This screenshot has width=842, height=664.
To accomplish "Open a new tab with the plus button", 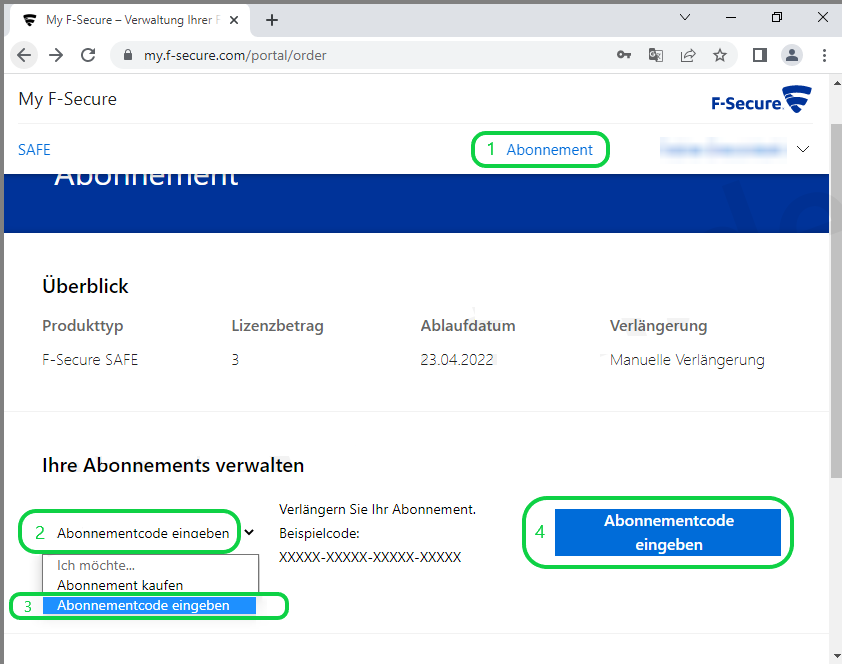I will (x=272, y=20).
